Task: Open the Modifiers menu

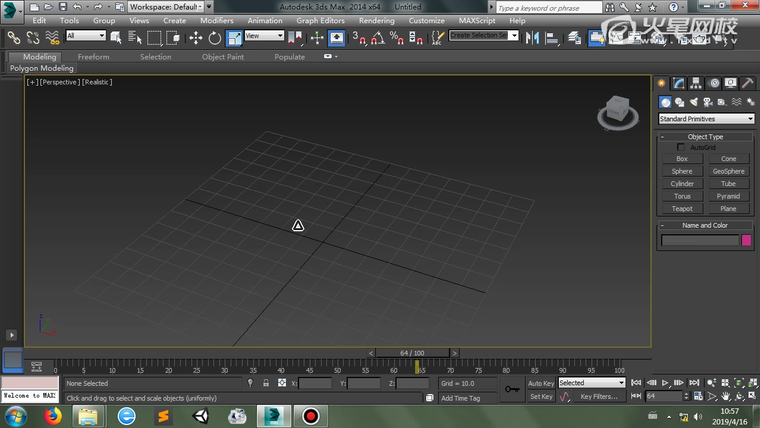Action: click(216, 20)
